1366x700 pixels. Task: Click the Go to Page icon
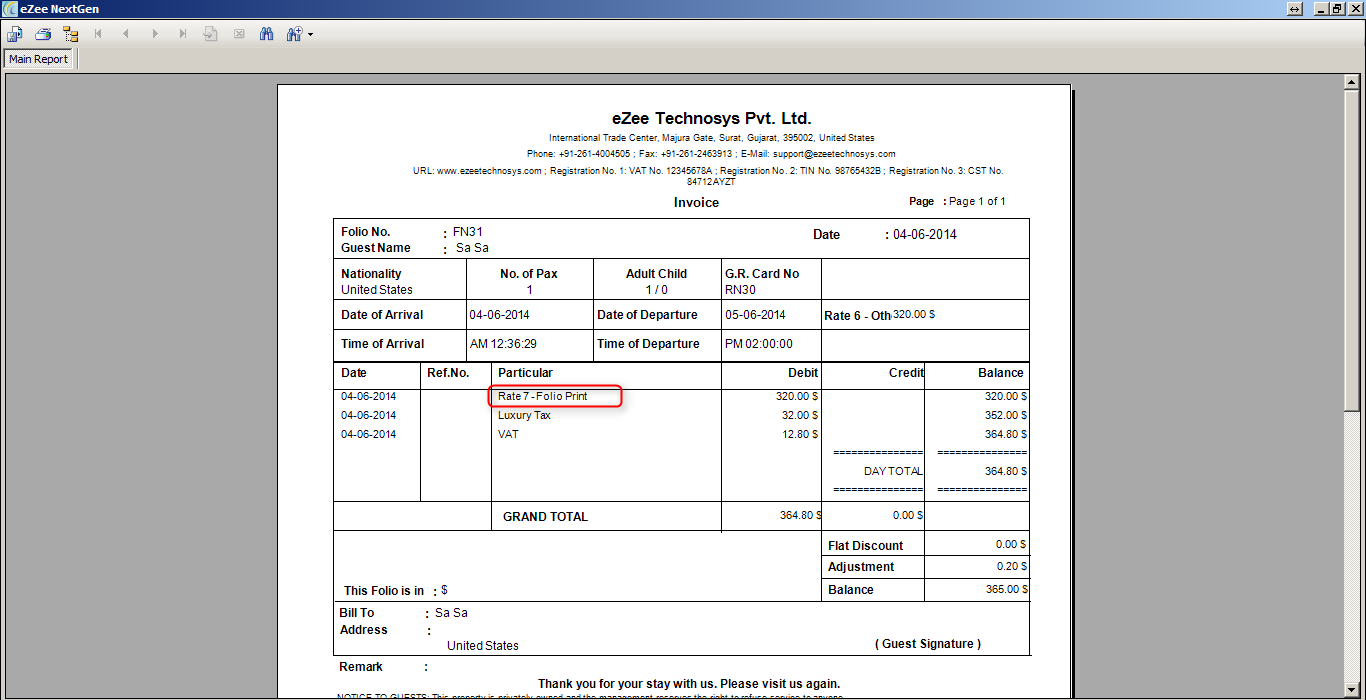pyautogui.click(x=210, y=34)
